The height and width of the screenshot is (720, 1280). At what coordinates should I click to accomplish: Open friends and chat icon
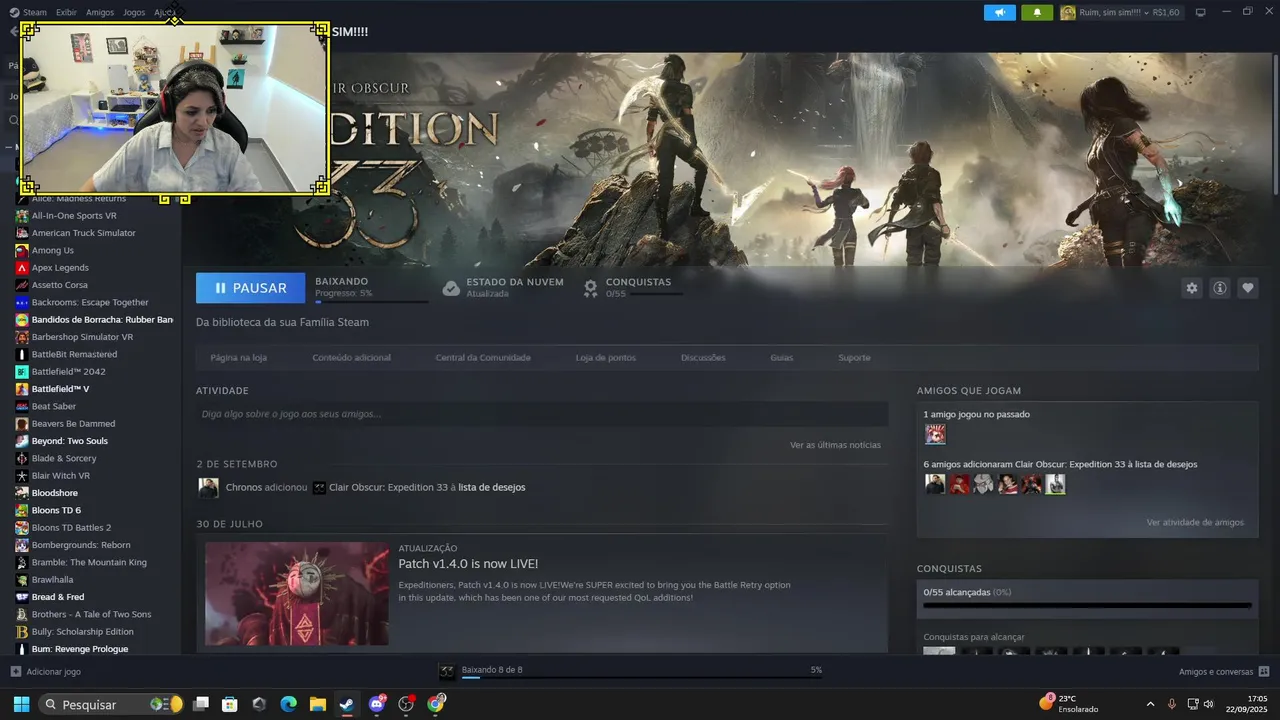click(x=1264, y=672)
